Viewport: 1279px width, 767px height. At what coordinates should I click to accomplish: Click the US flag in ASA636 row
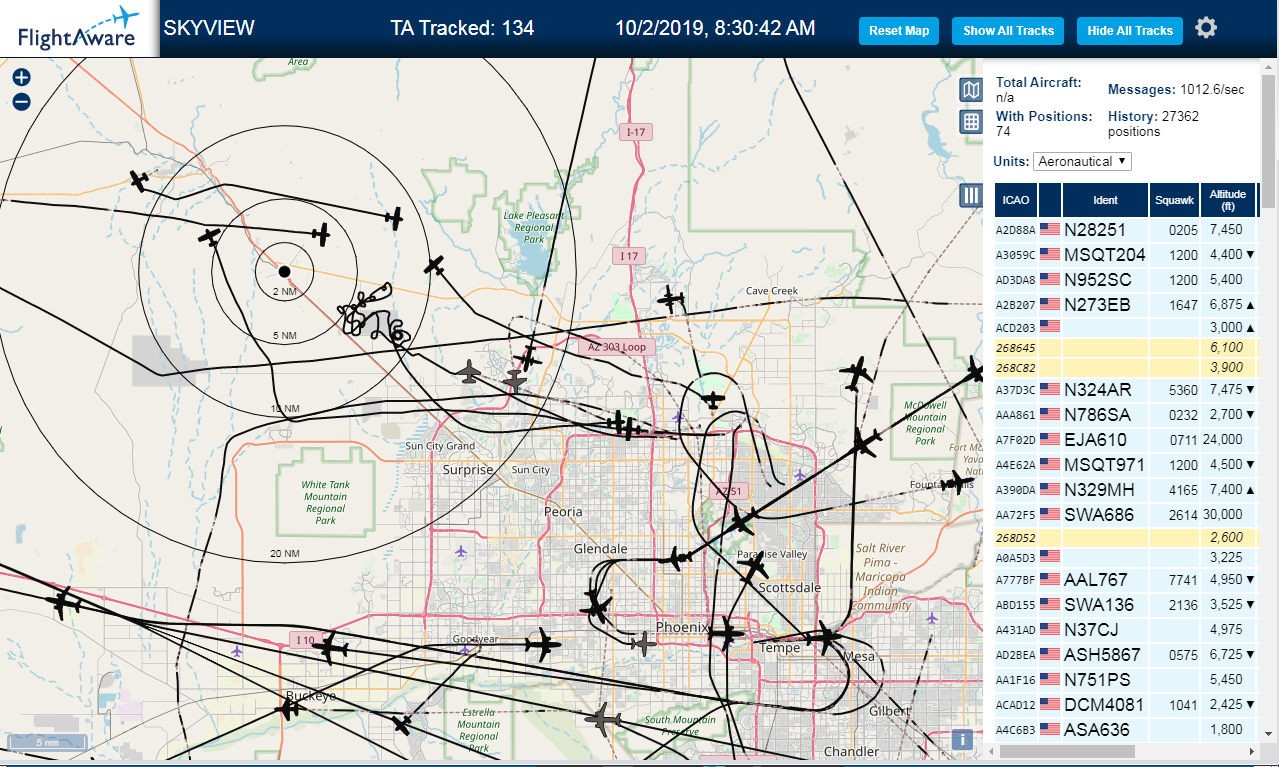click(x=1050, y=730)
